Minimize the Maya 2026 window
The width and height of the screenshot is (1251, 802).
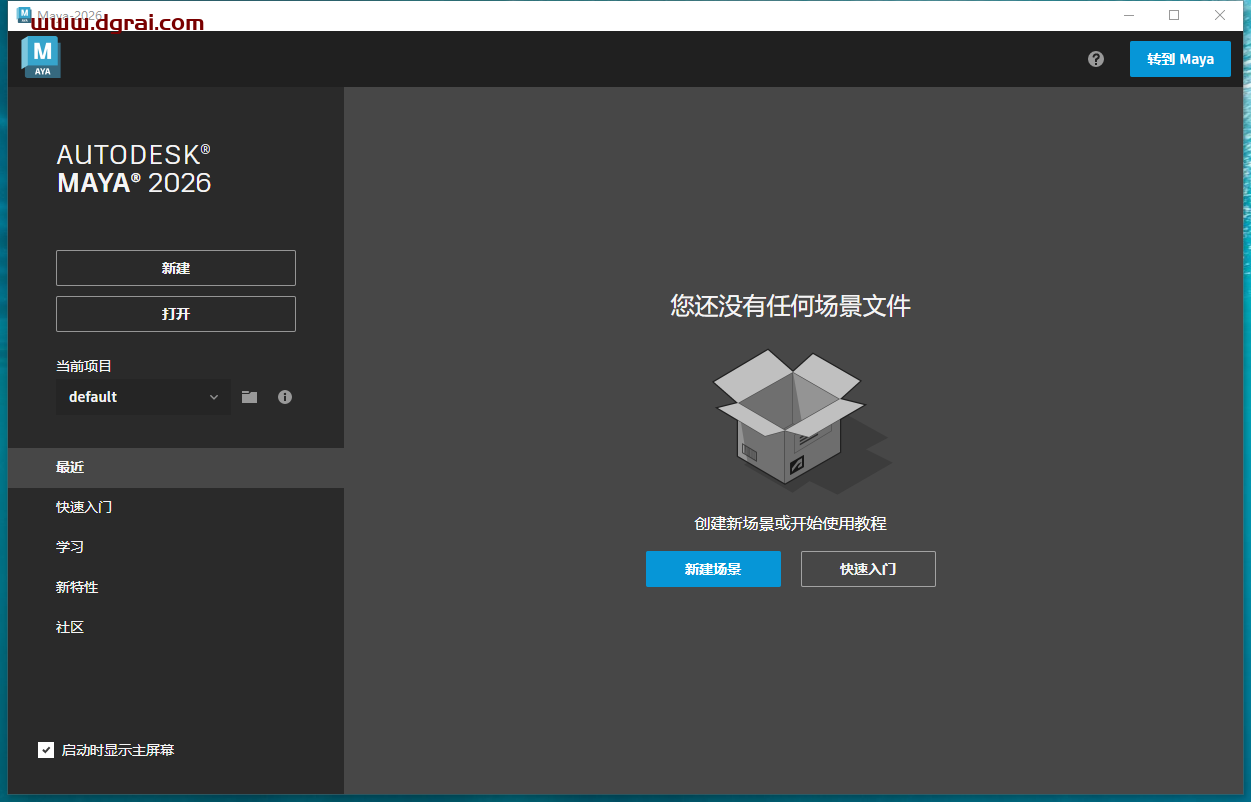[x=1128, y=15]
